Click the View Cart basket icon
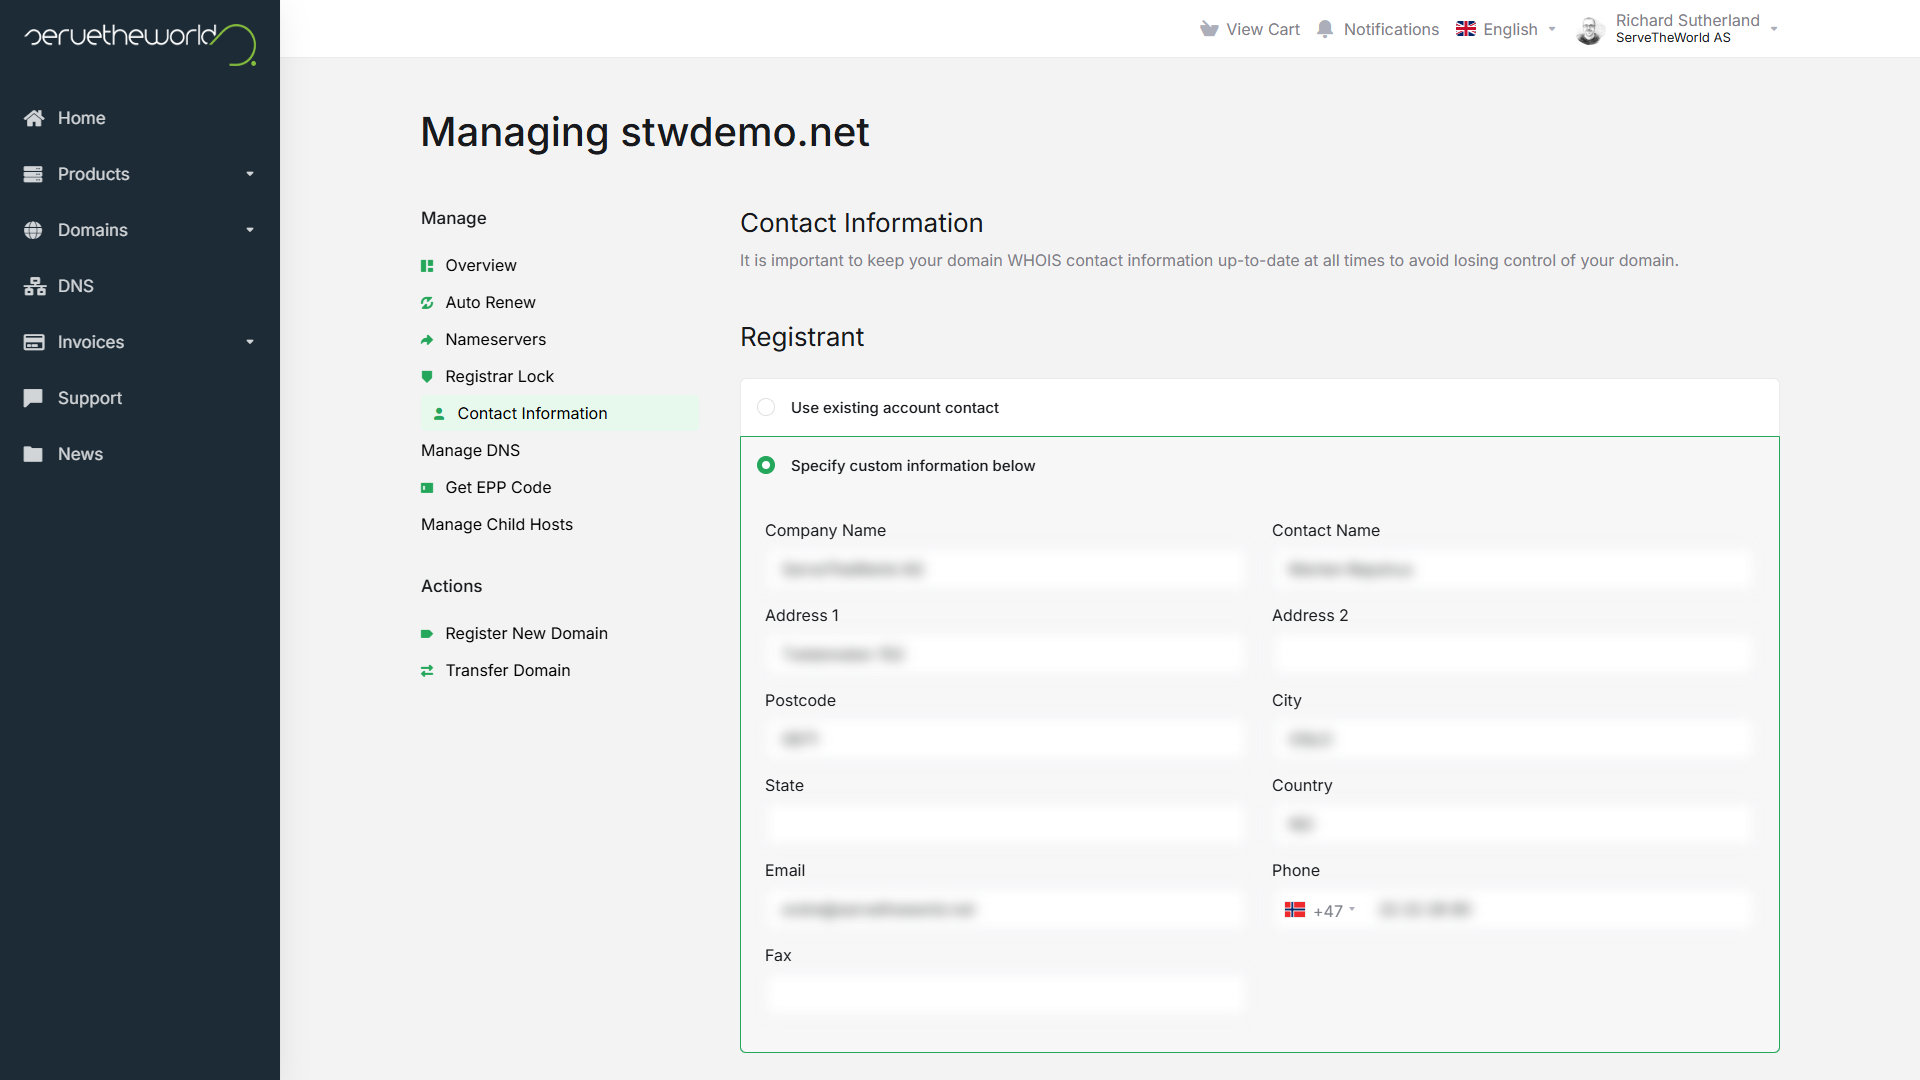 pyautogui.click(x=1209, y=29)
